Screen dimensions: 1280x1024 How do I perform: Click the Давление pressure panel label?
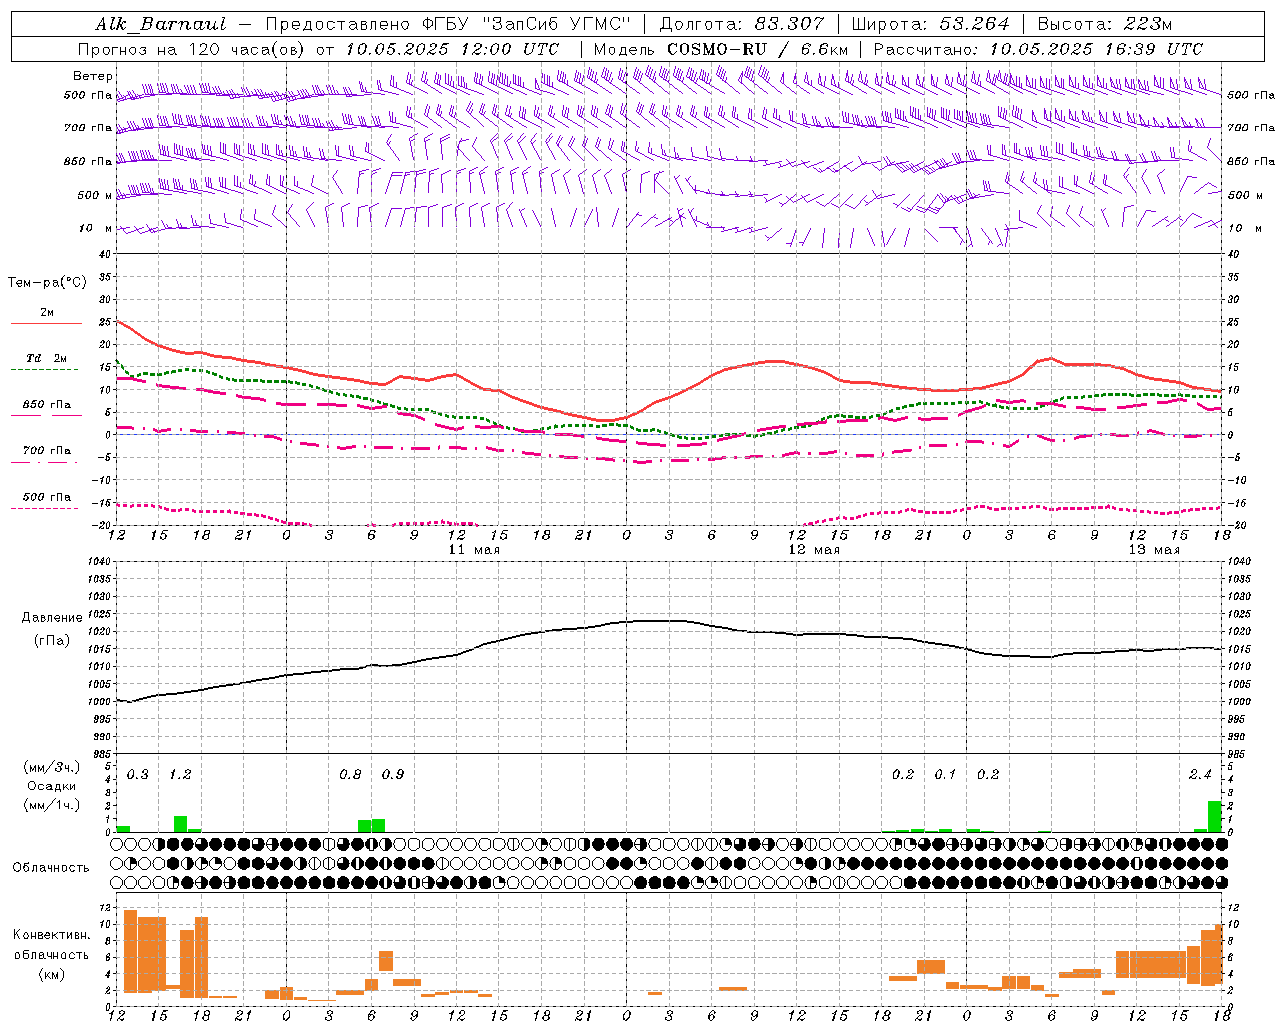point(52,618)
